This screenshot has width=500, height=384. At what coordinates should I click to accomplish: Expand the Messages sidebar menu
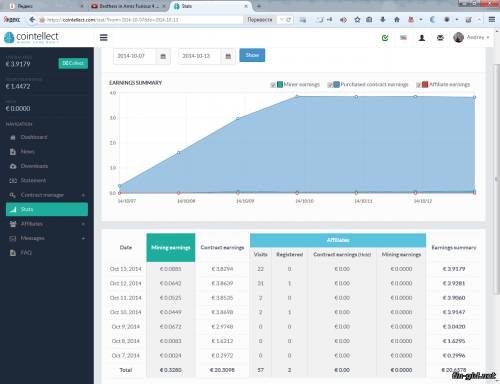47,238
